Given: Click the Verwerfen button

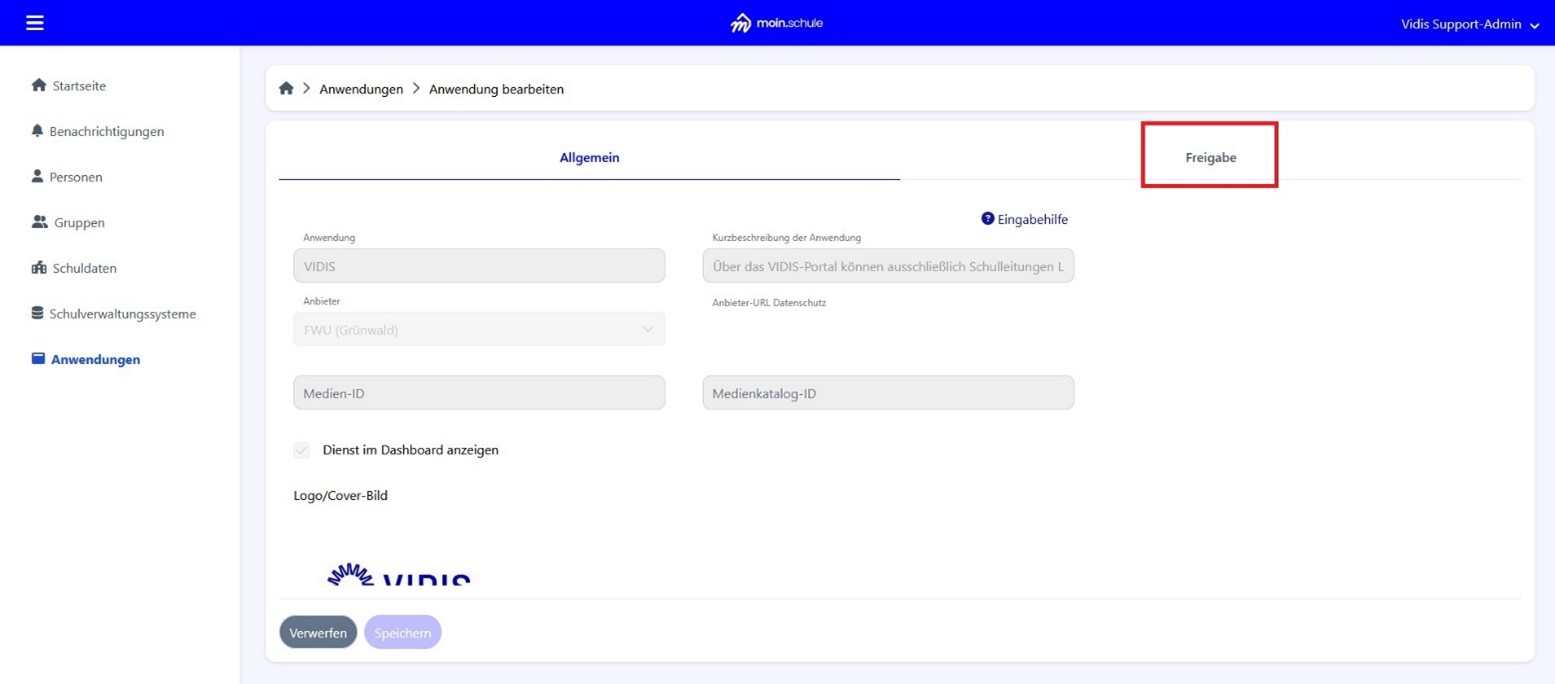Looking at the screenshot, I should click(318, 632).
